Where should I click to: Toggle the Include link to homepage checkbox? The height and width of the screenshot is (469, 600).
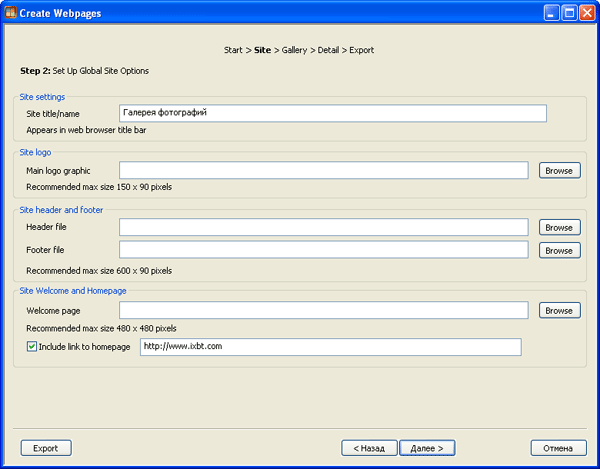pyautogui.click(x=31, y=347)
